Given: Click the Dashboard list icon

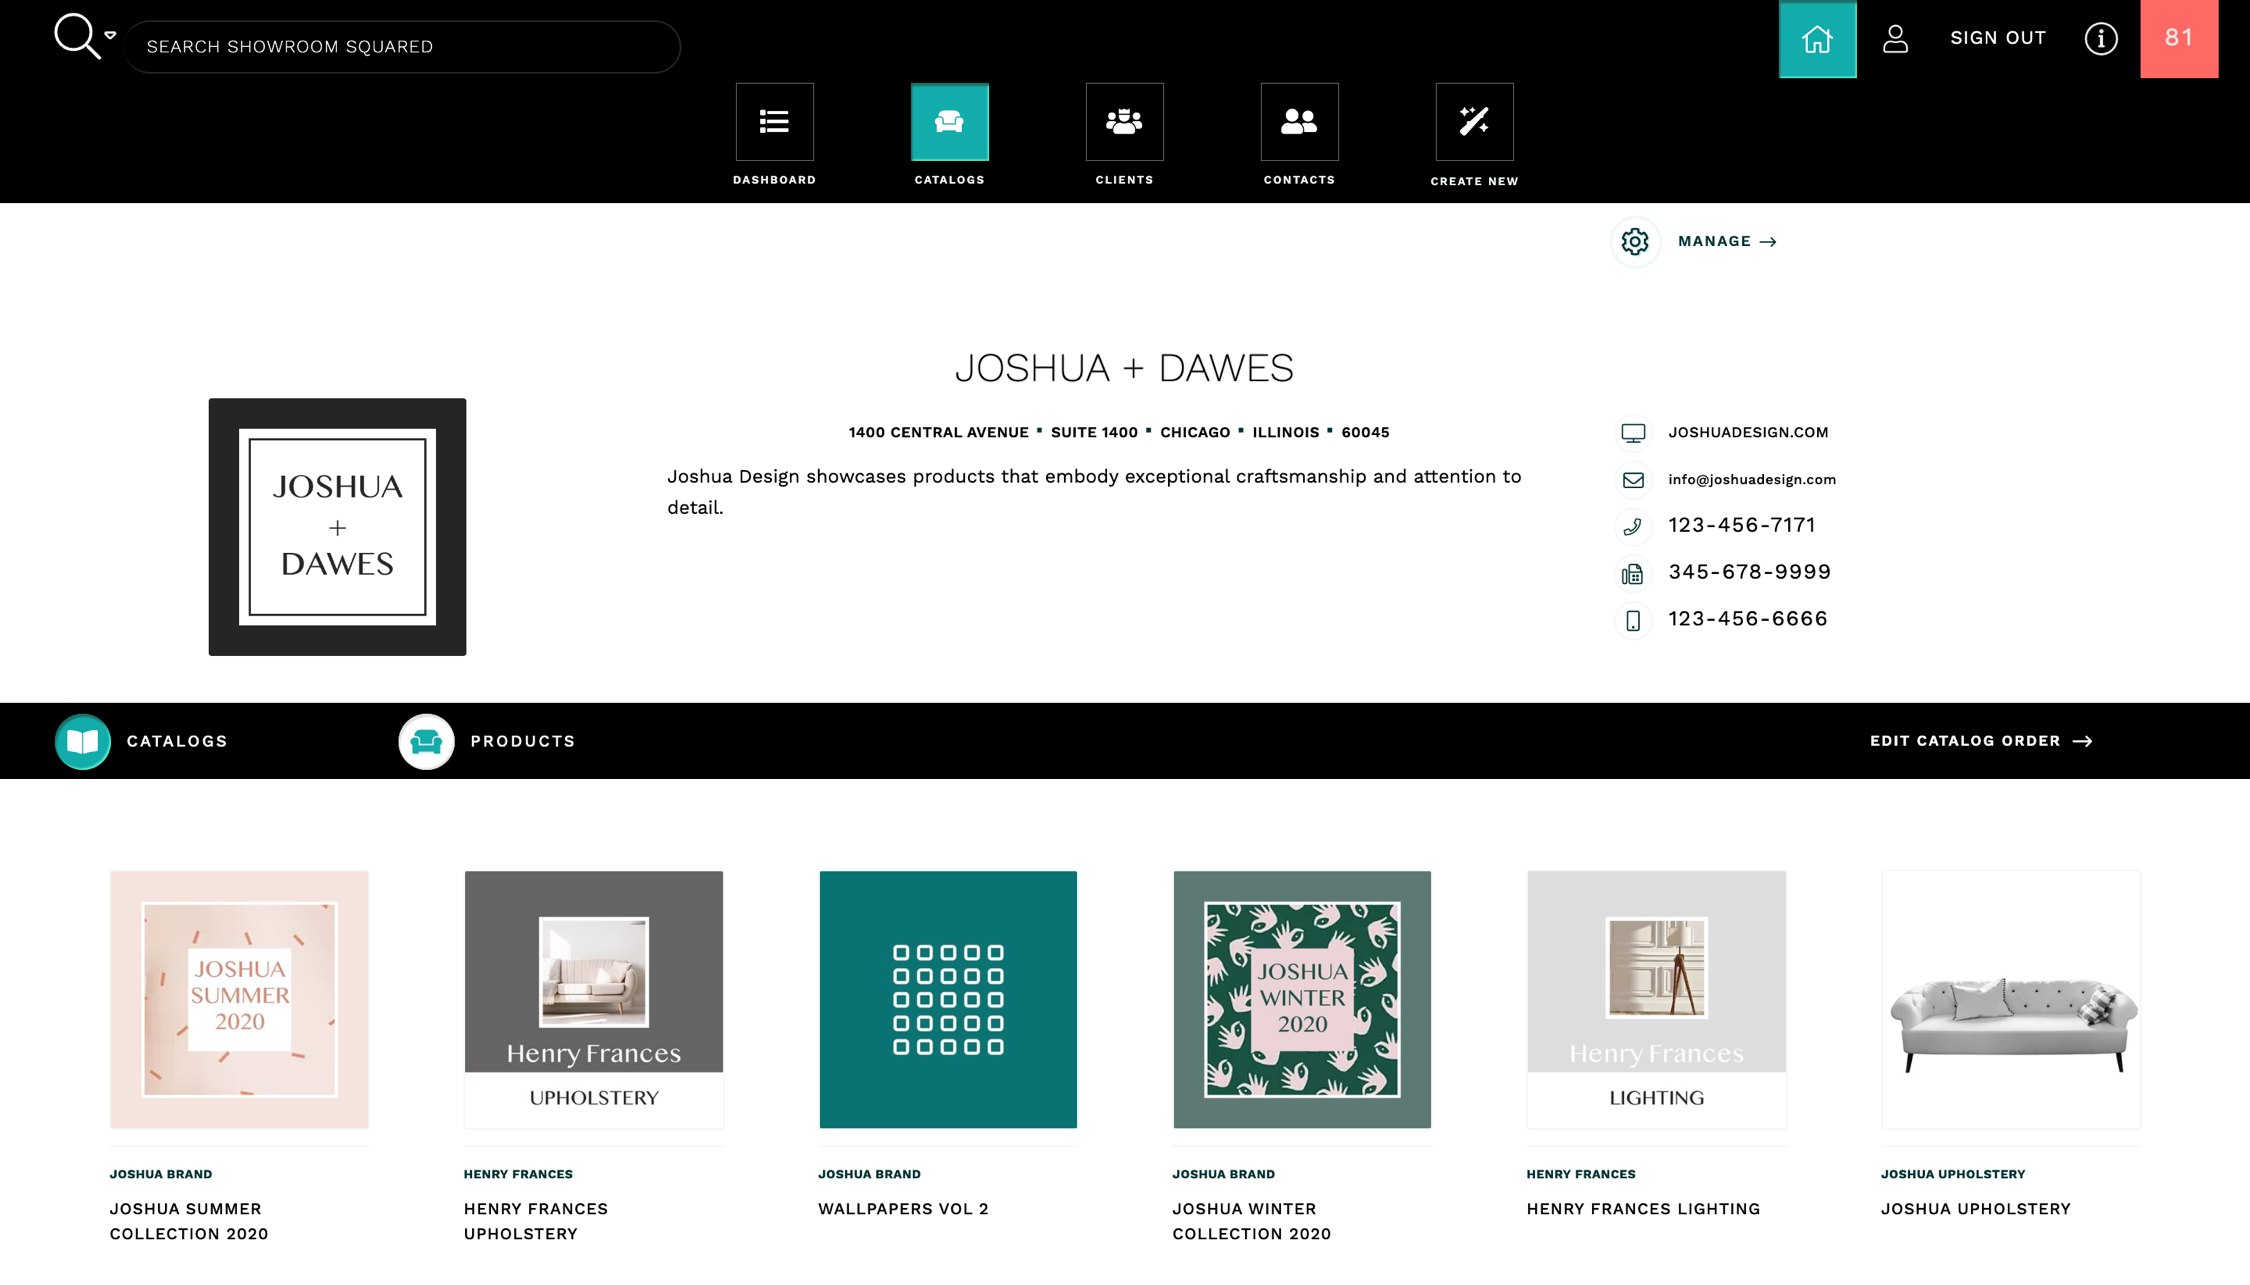Looking at the screenshot, I should pyautogui.click(x=774, y=122).
